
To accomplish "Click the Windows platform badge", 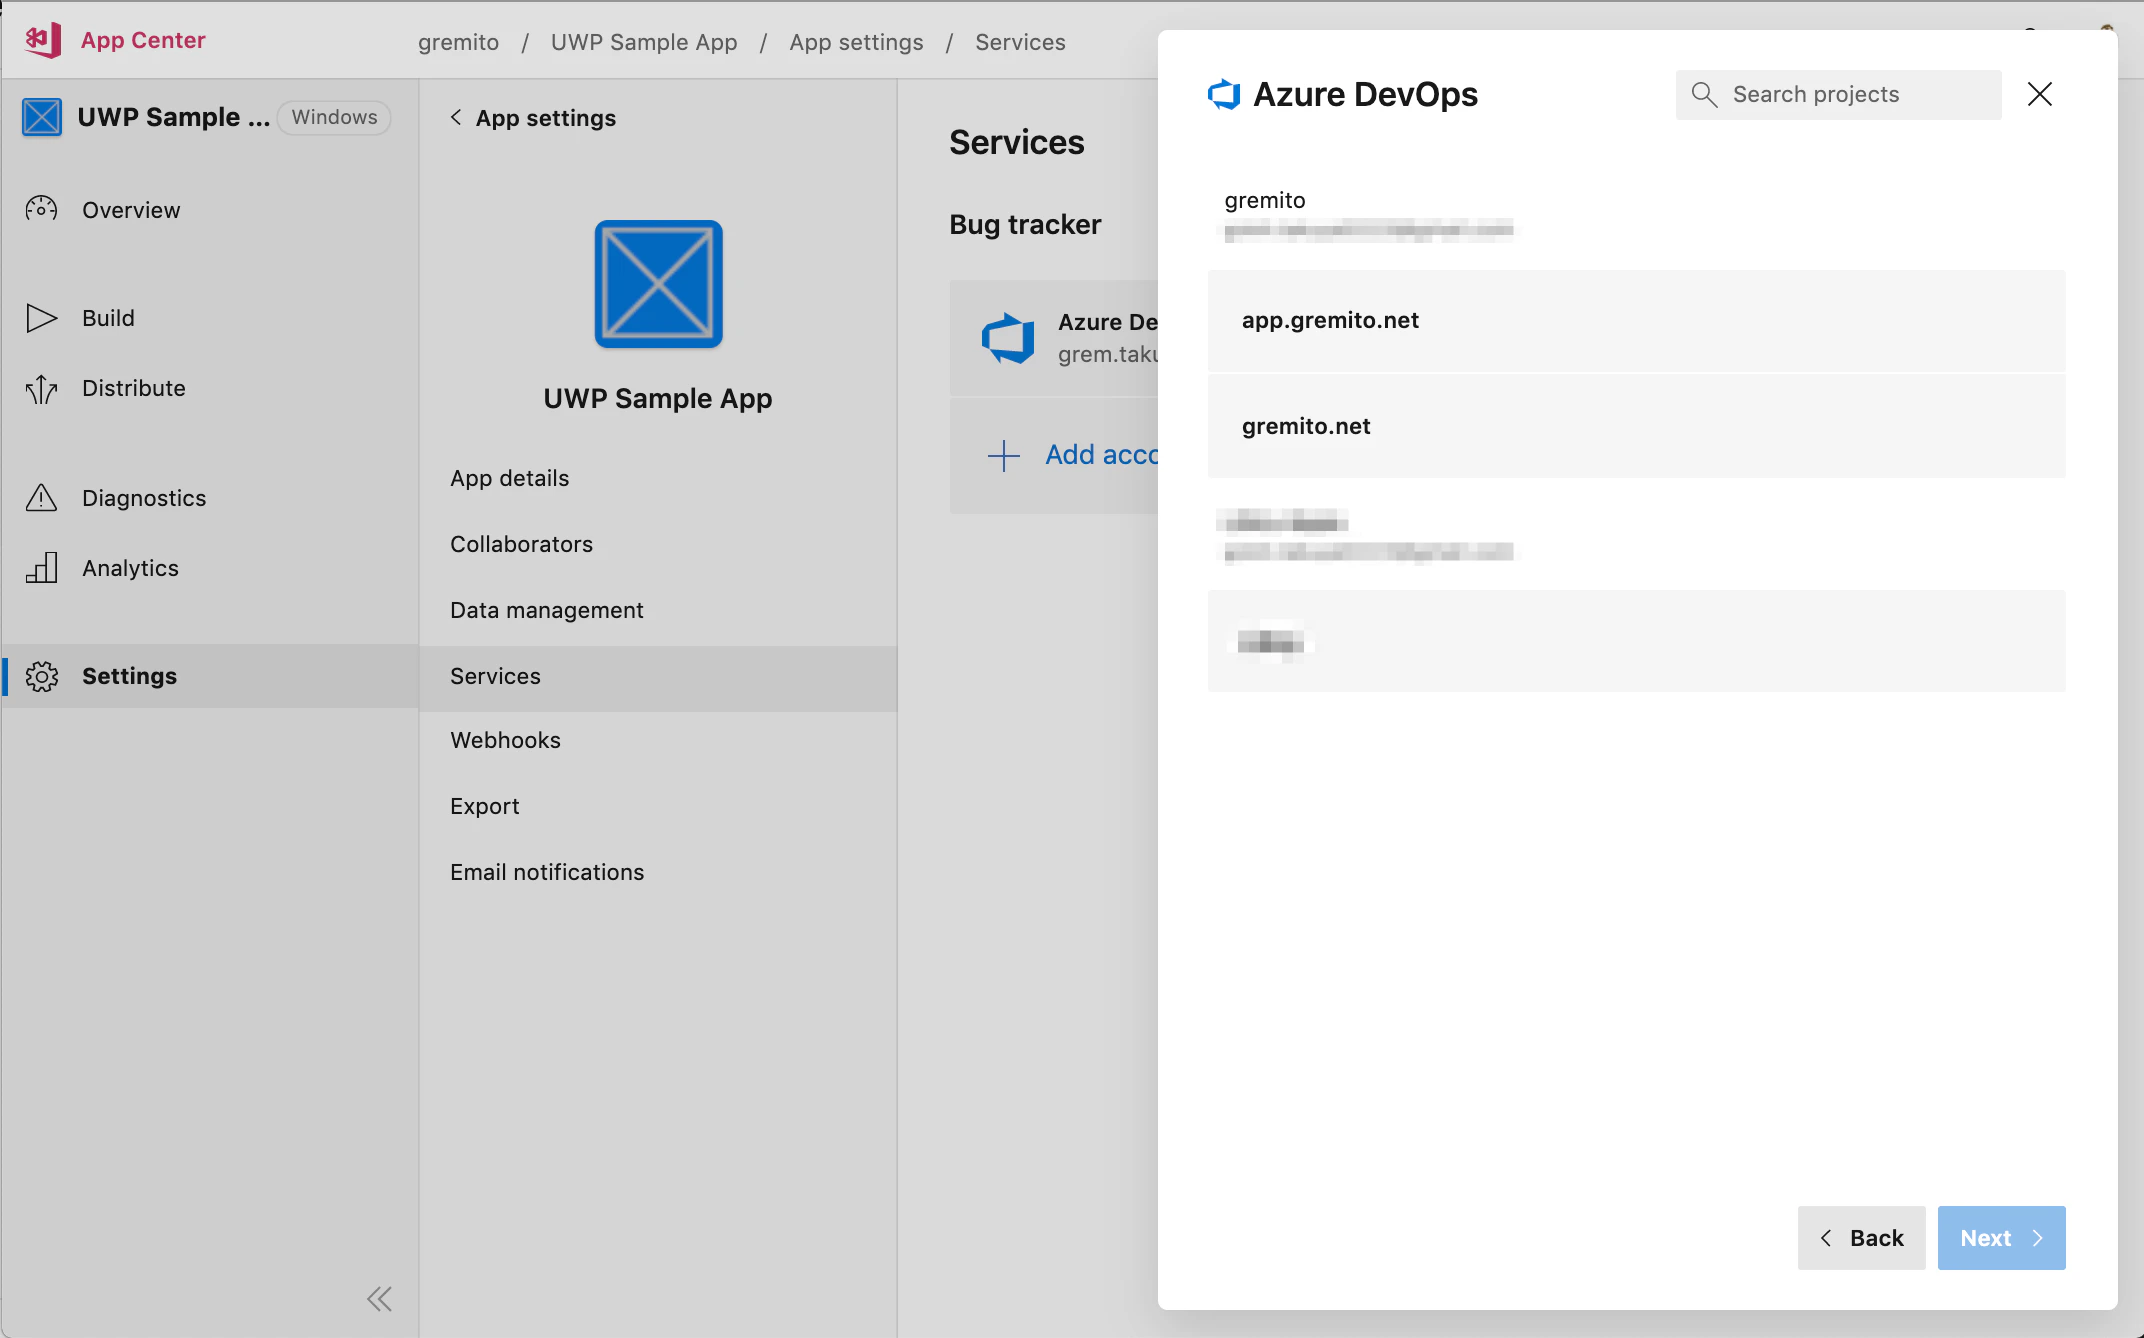I will (334, 117).
